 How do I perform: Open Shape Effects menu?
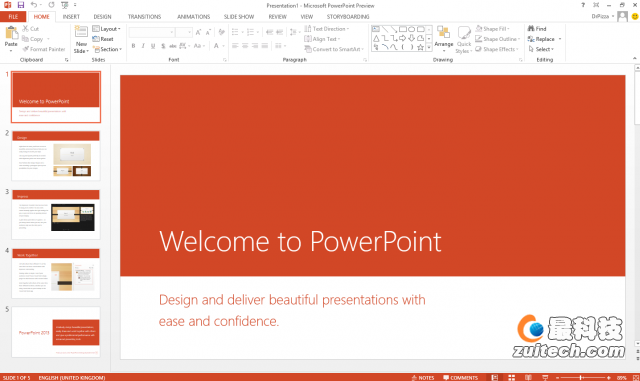pyautogui.click(x=497, y=49)
